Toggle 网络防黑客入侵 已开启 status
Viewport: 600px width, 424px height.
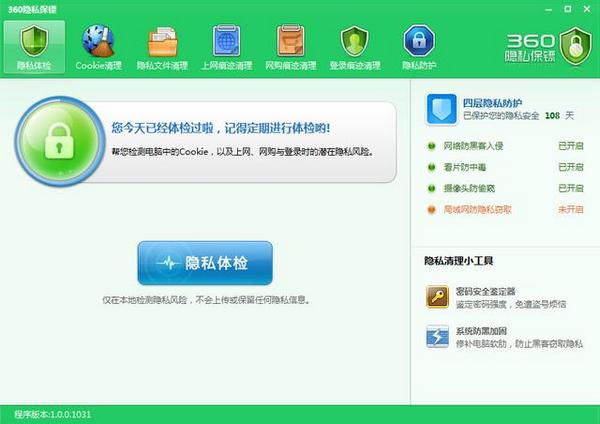click(571, 146)
